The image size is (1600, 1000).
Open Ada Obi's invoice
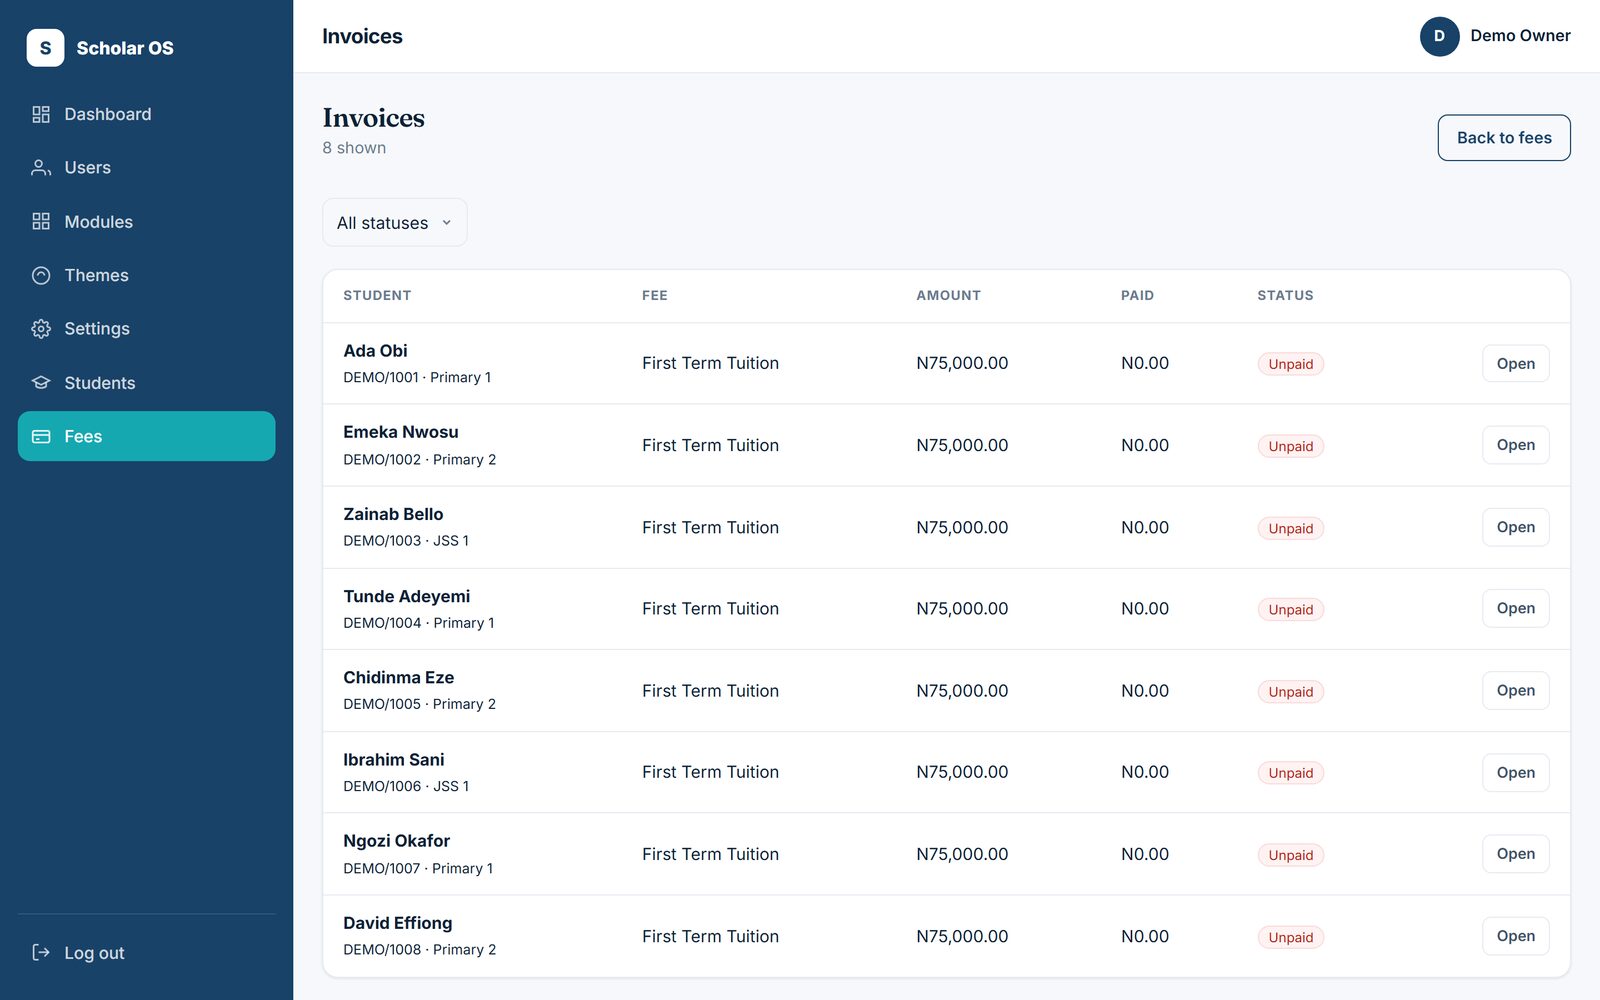[1515, 364]
